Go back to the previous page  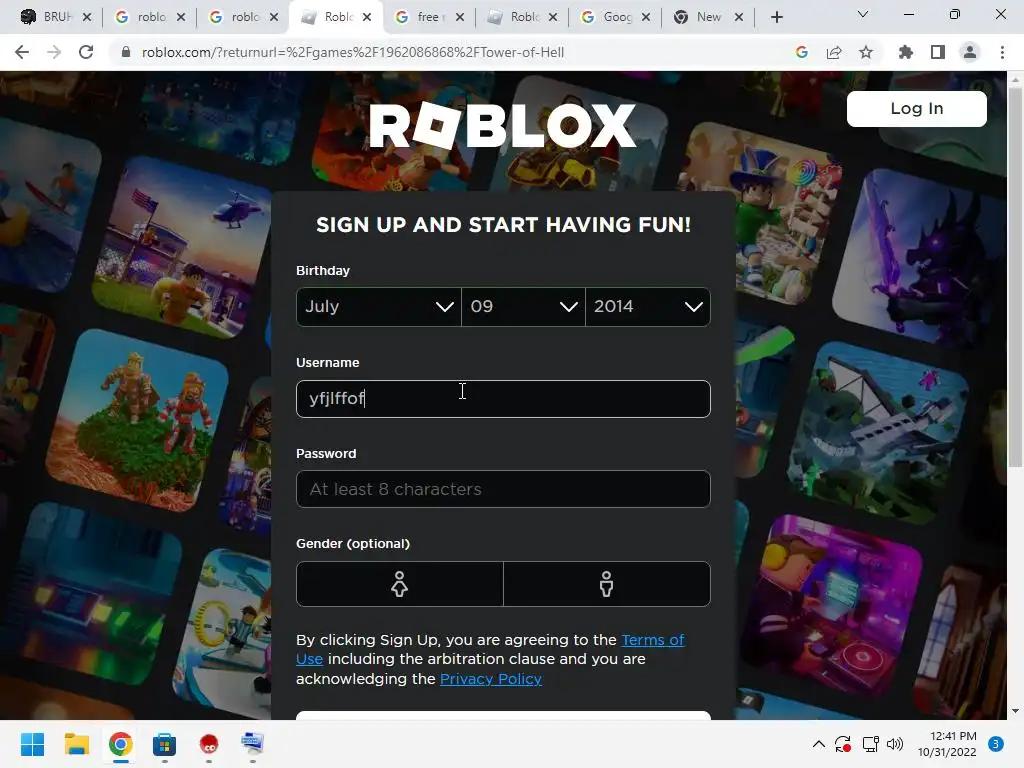[22, 52]
